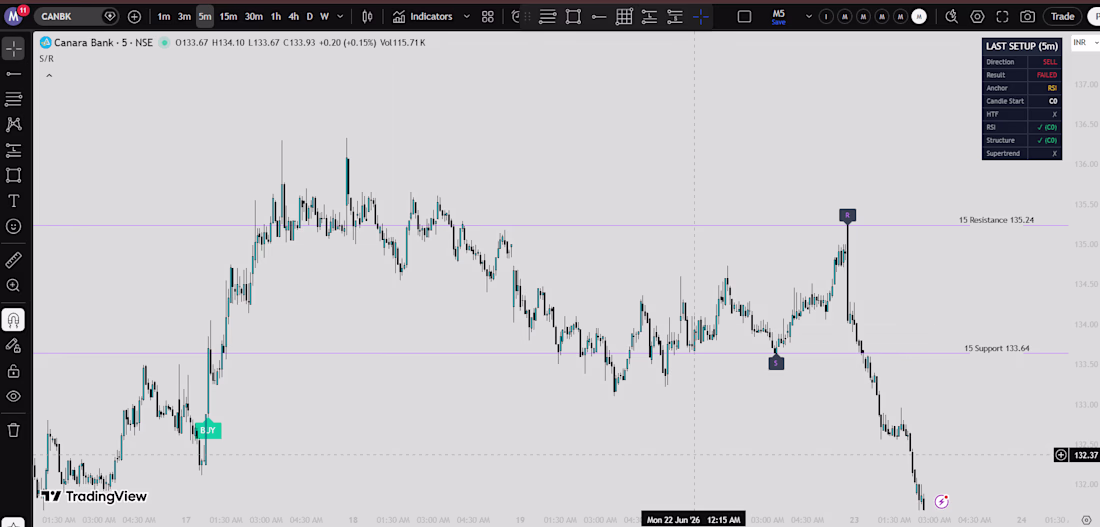Select the crosshair cursor tool in left sidebar
The width and height of the screenshot is (1100, 527).
[13, 48]
